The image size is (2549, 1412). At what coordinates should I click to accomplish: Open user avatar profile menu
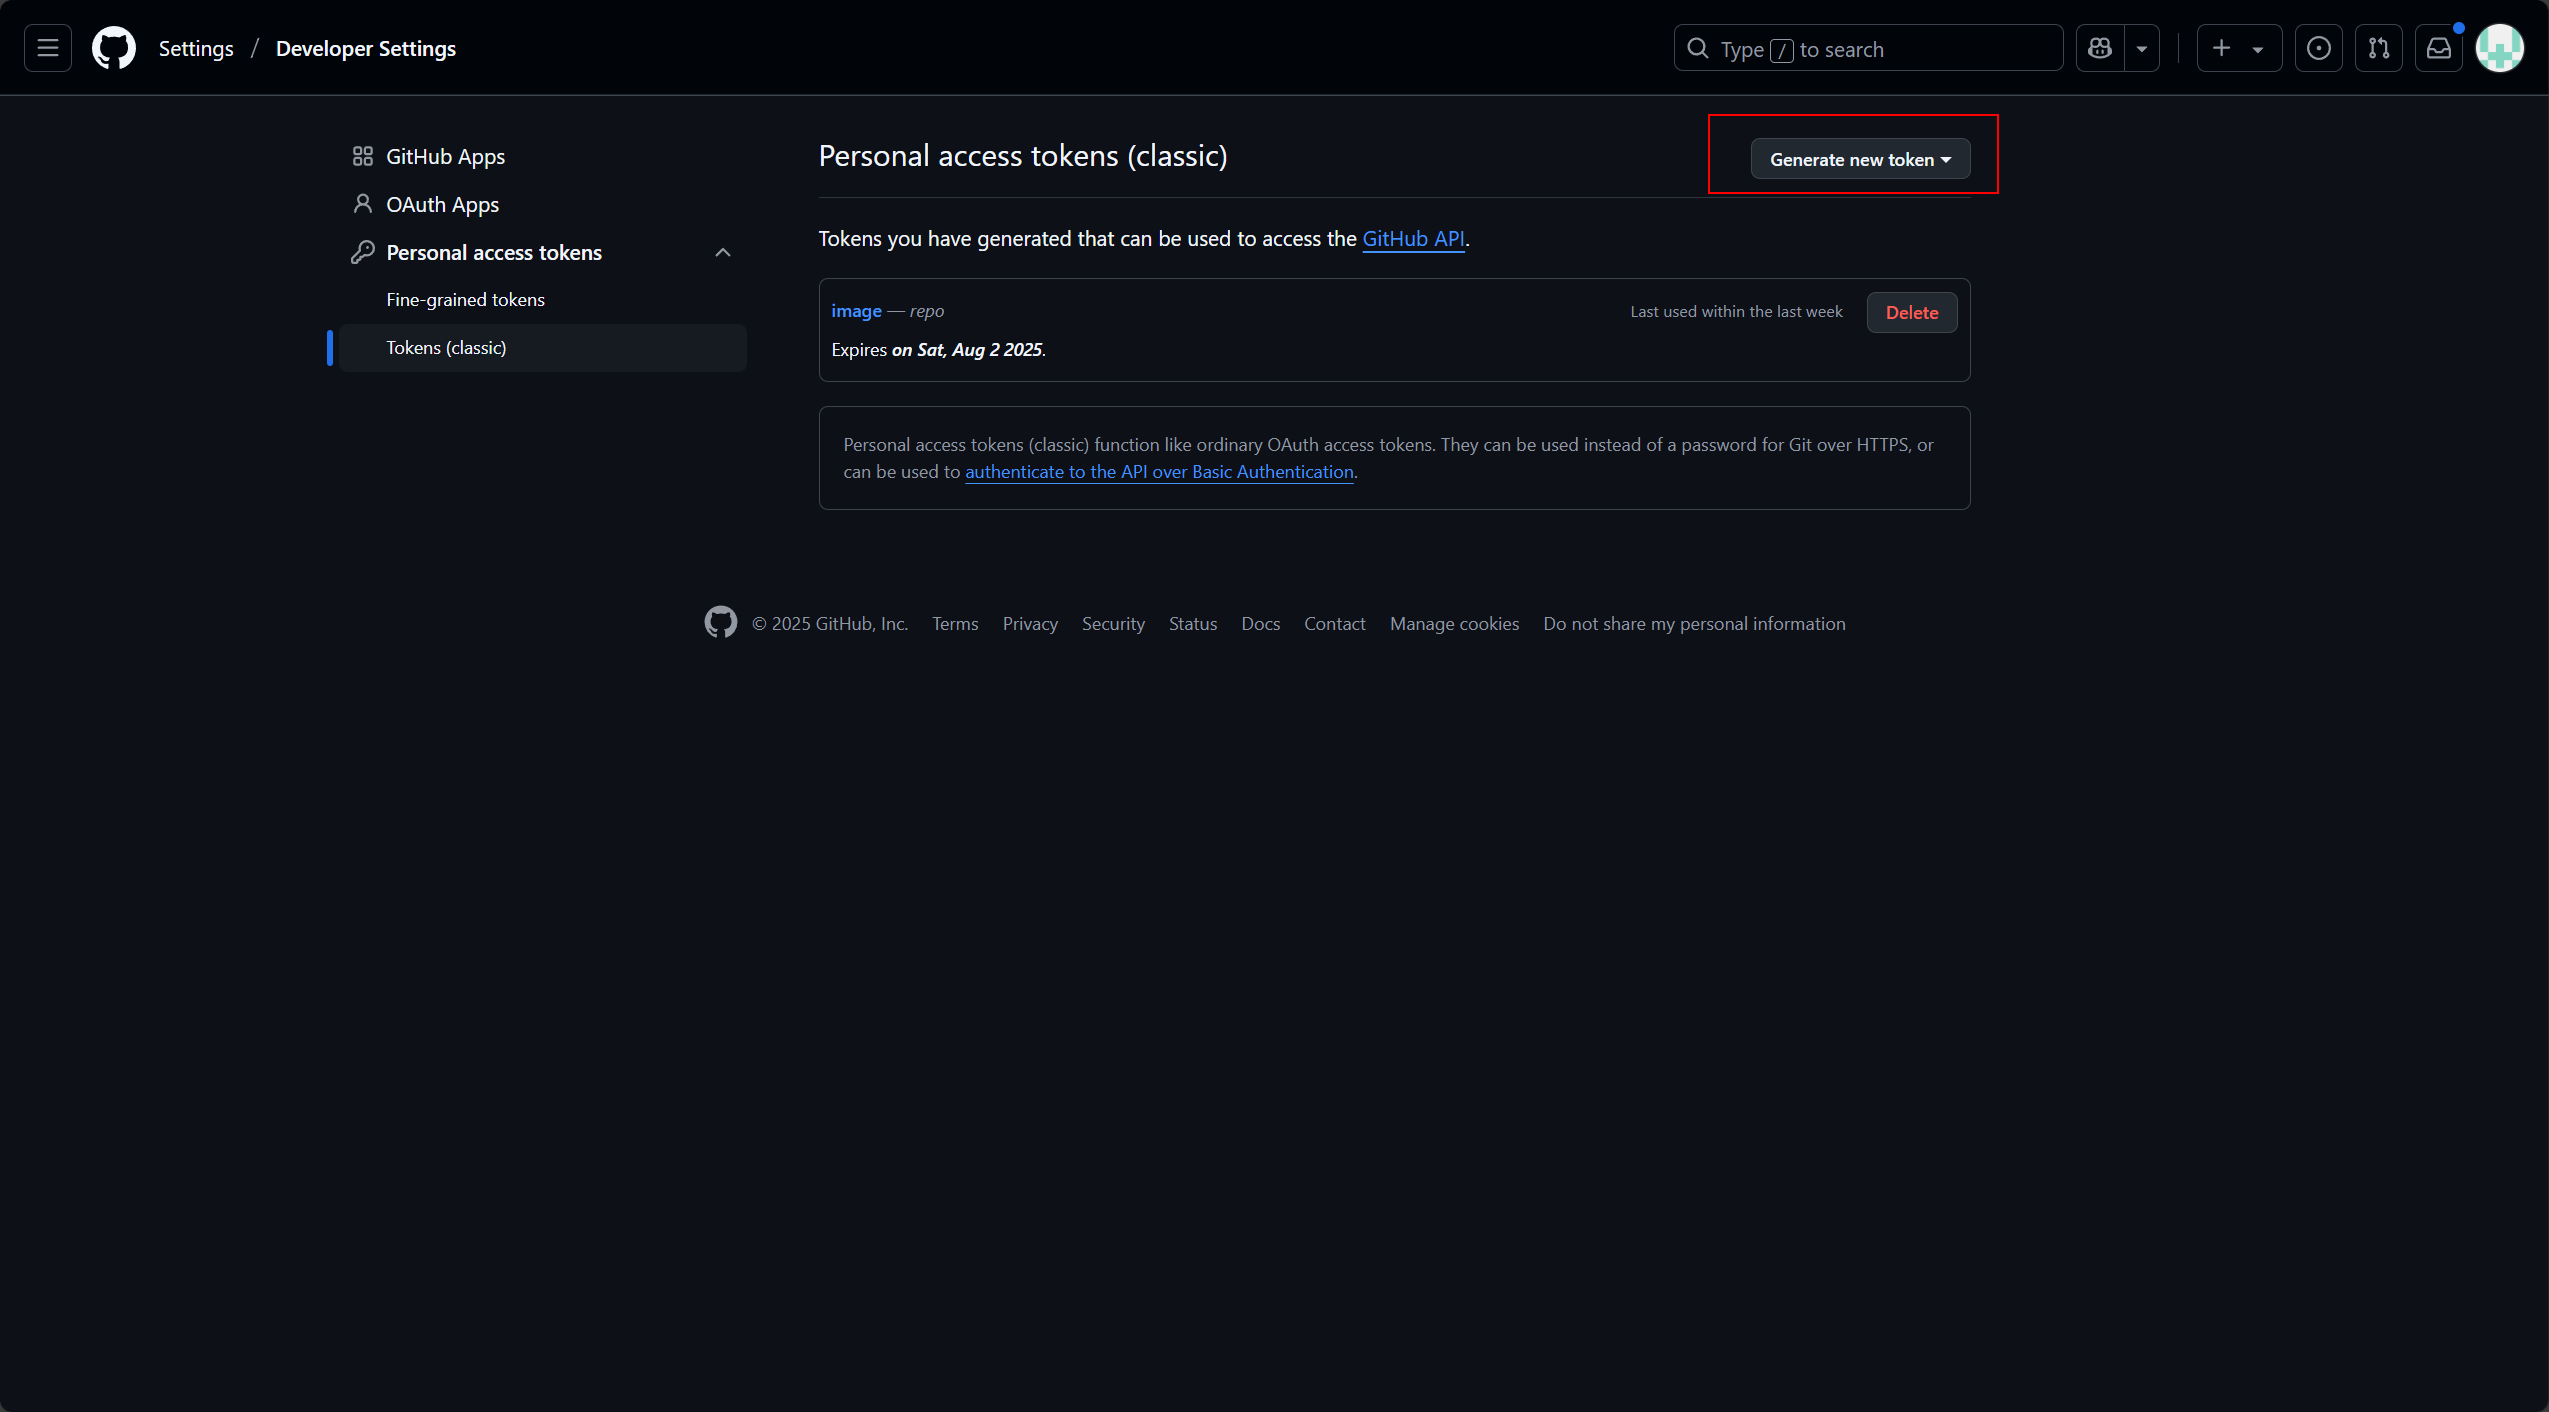[x=2499, y=48]
